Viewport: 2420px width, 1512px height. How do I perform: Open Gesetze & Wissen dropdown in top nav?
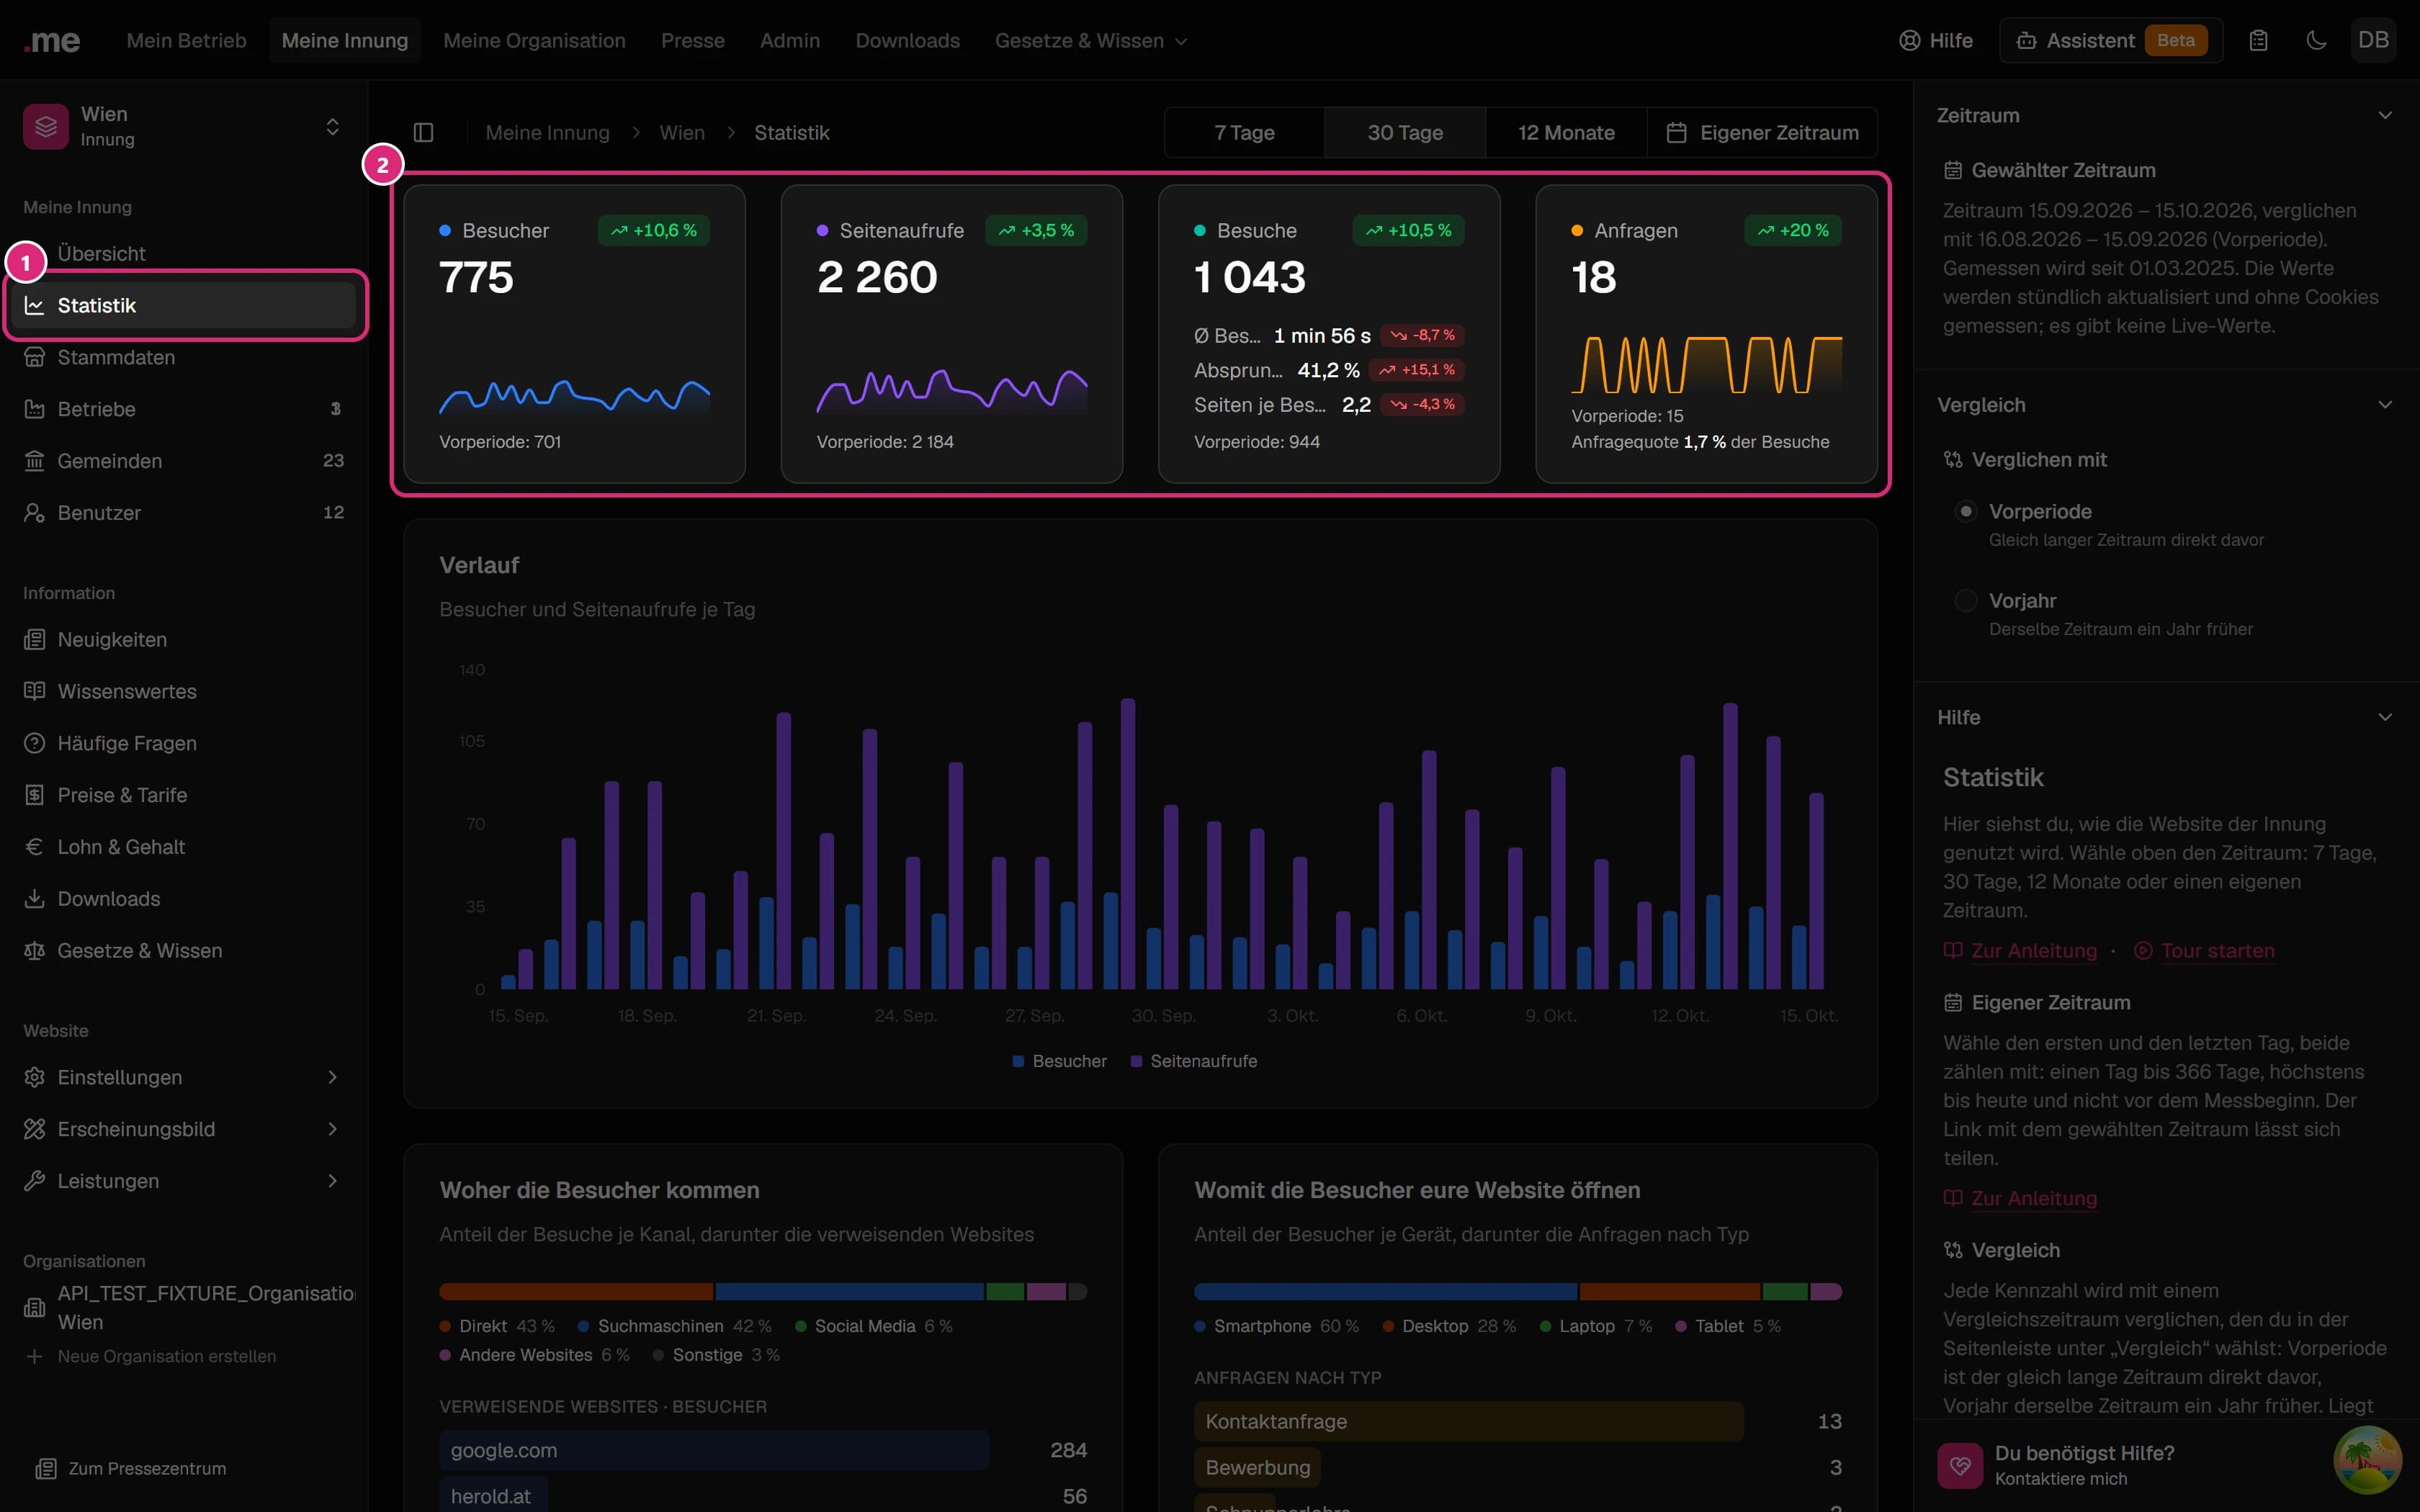(1091, 40)
